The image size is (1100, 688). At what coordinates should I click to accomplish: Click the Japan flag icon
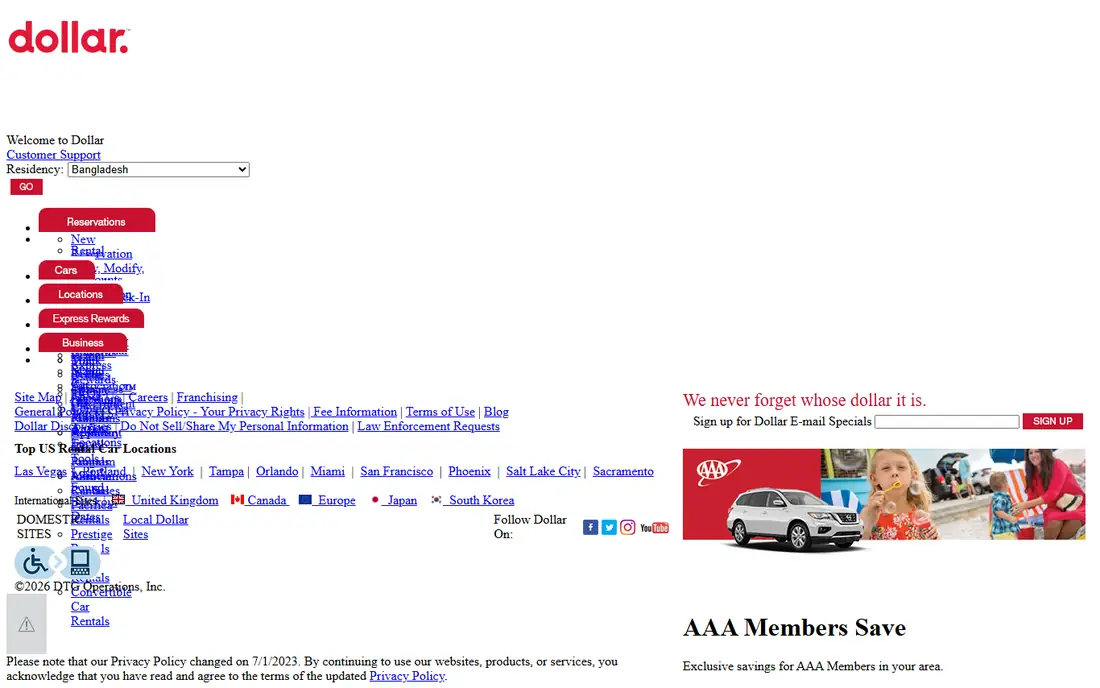pos(375,499)
